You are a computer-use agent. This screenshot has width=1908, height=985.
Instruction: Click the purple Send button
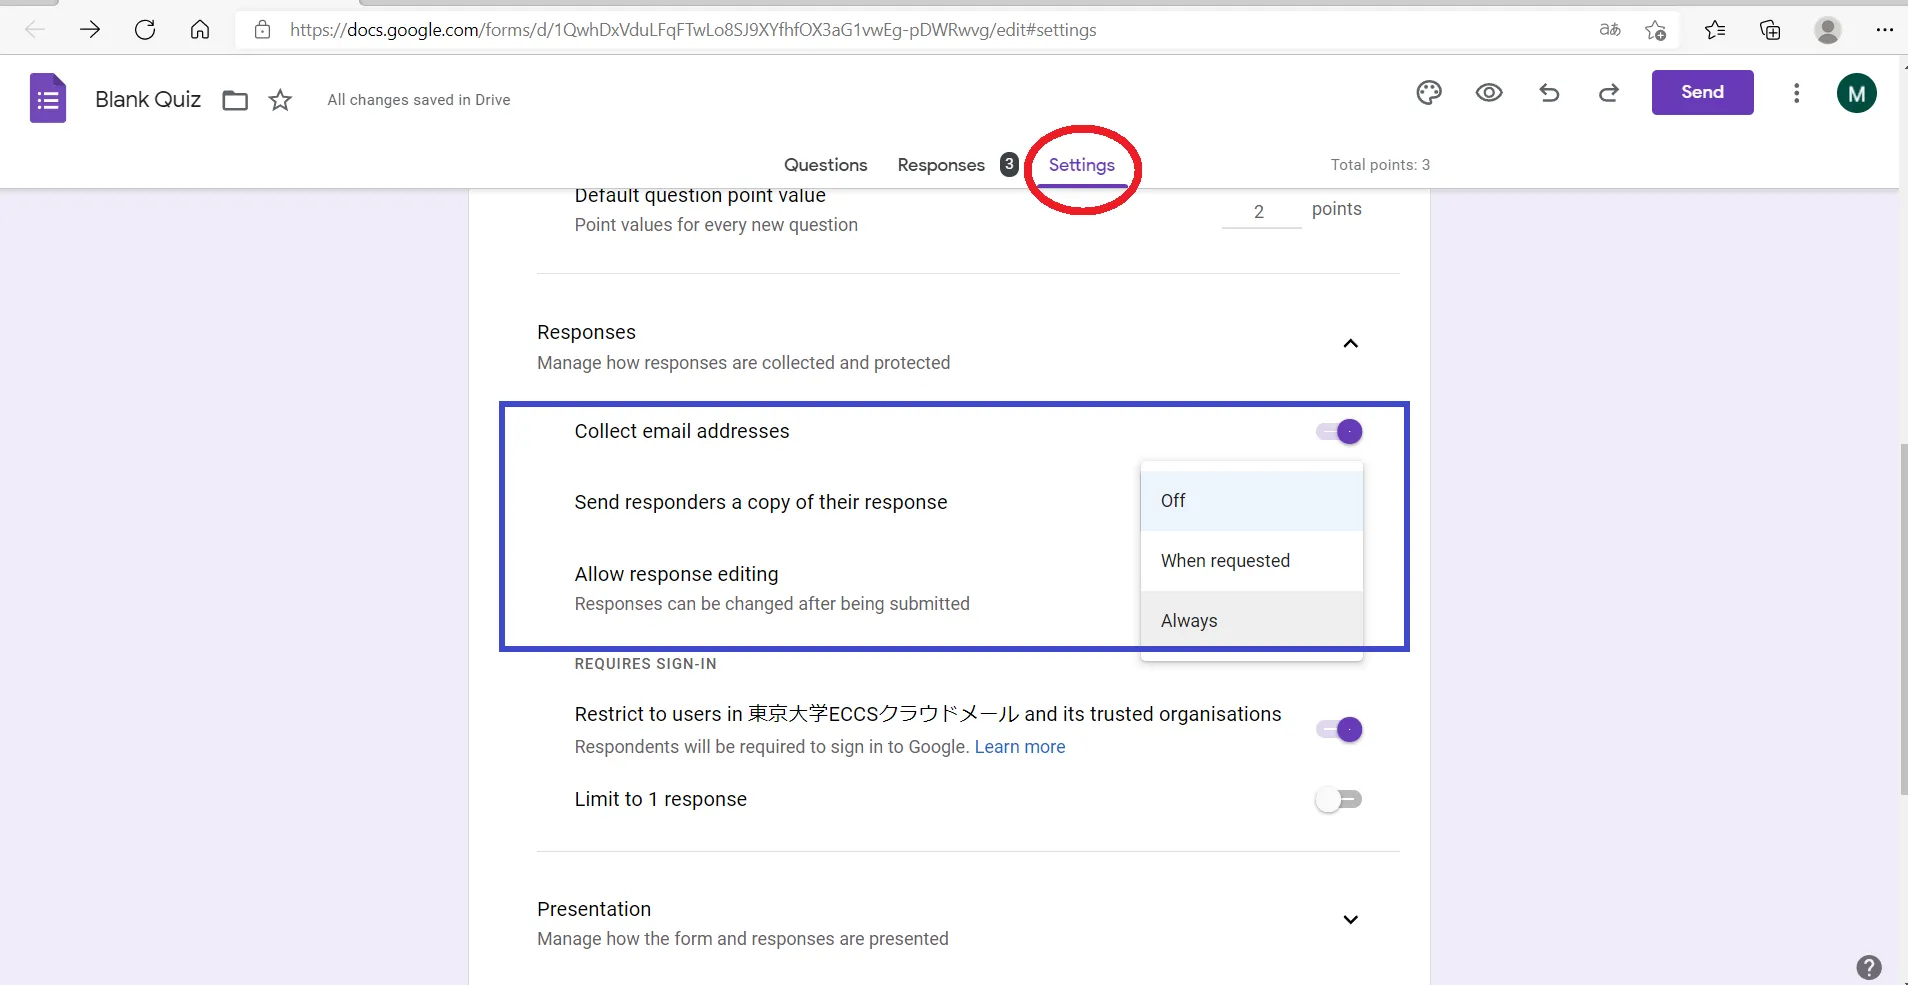pos(1702,92)
